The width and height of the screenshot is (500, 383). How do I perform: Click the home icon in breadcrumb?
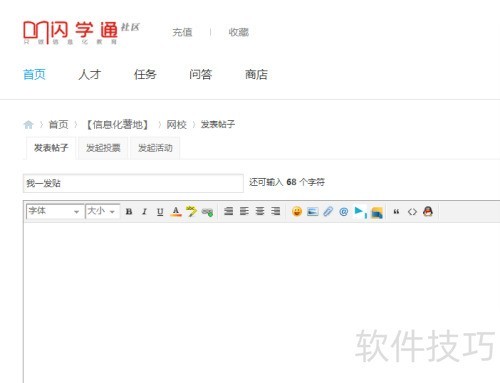[x=29, y=125]
